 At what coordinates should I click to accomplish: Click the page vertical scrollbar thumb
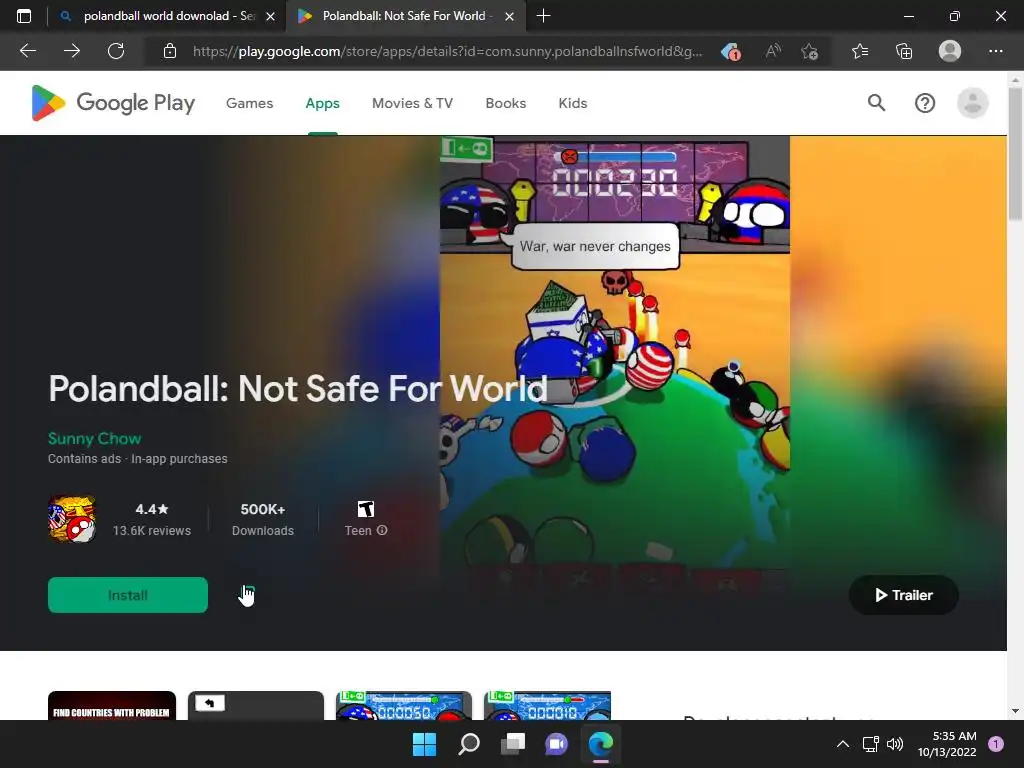tap(1015, 153)
